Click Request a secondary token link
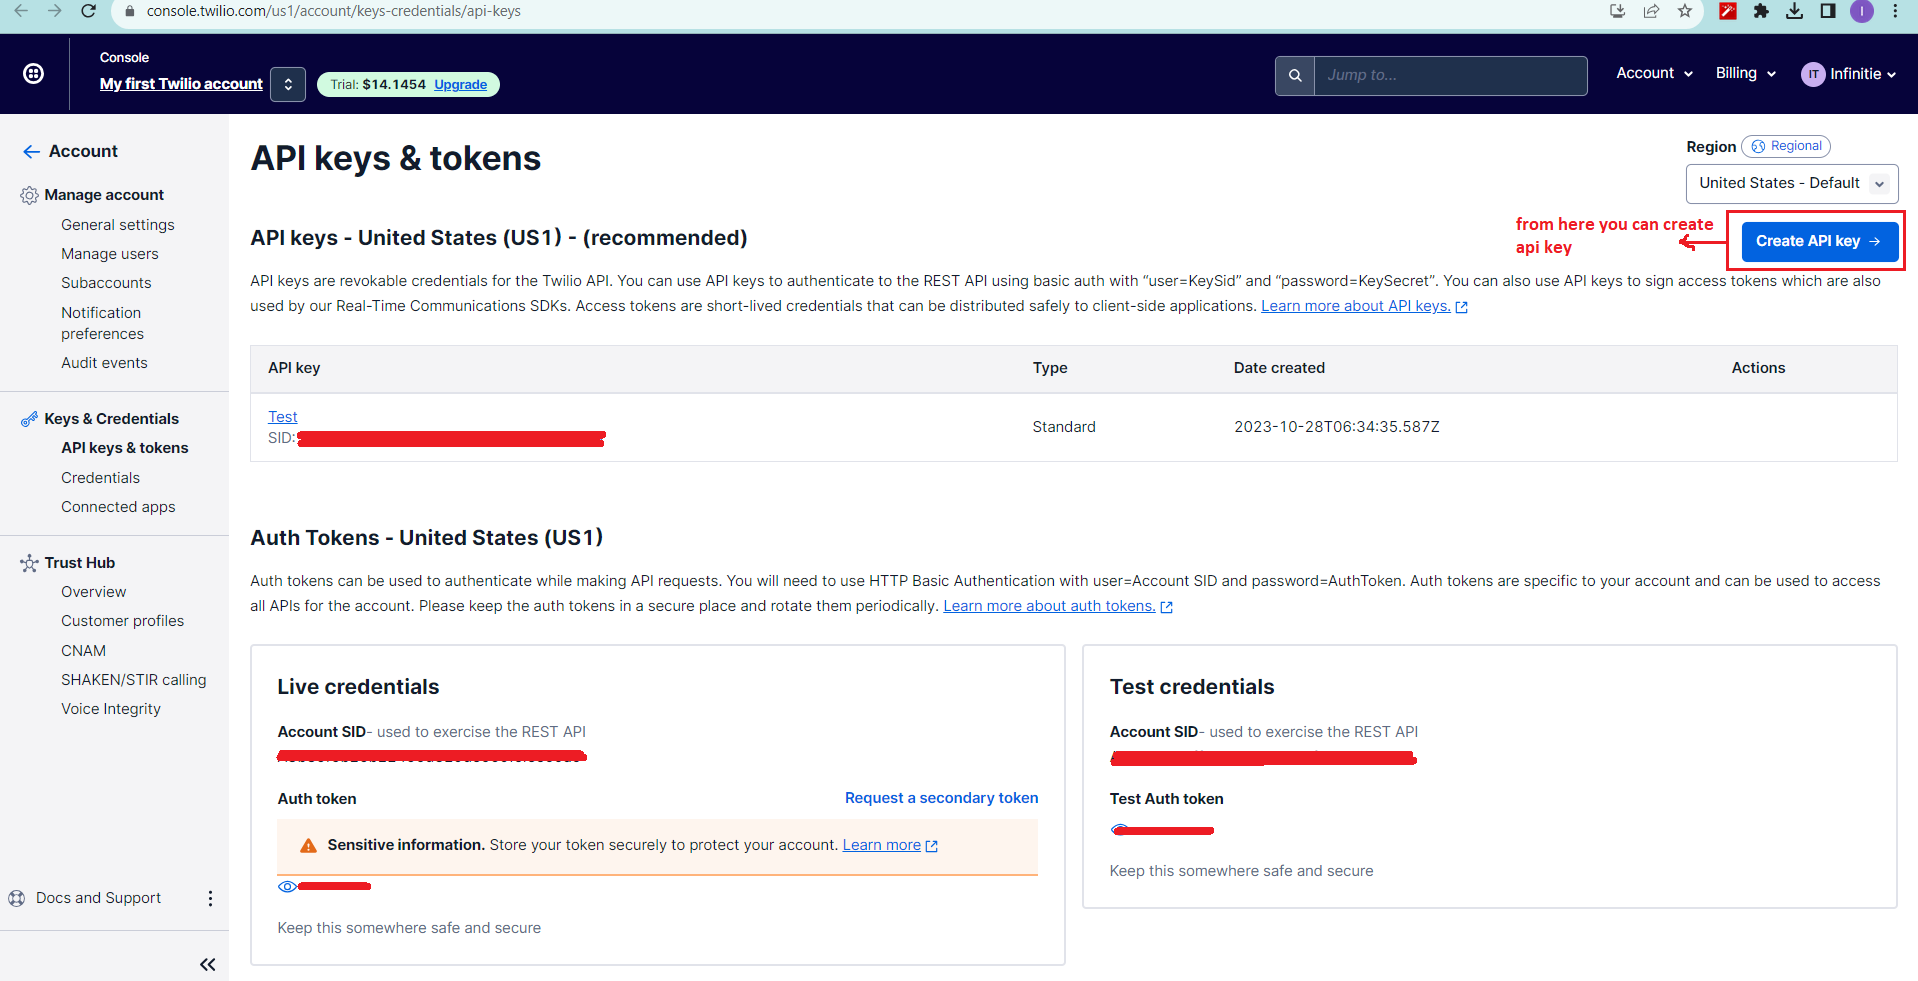Image resolution: width=1918 pixels, height=981 pixels. tap(941, 798)
